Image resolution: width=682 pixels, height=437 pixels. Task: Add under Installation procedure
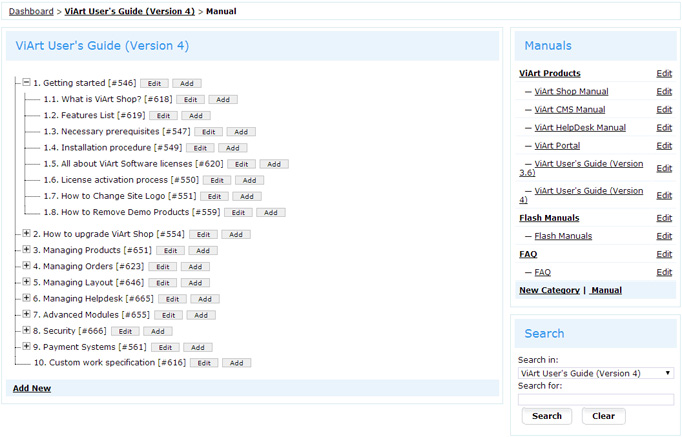pos(233,148)
